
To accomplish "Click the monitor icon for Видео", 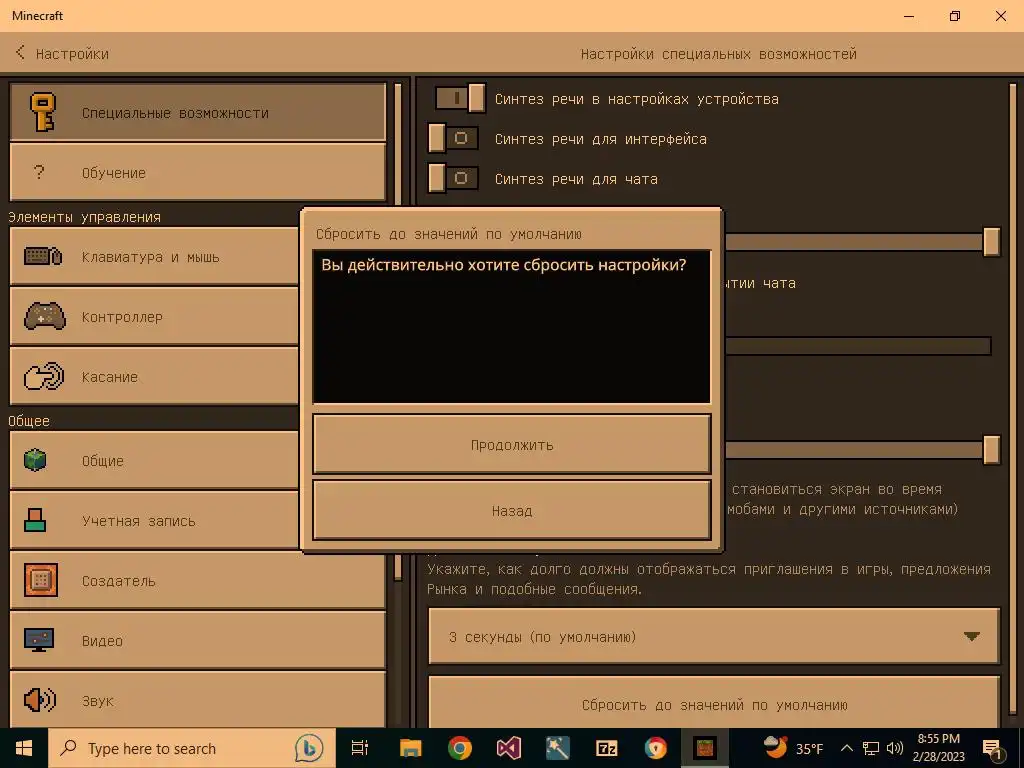I will (39, 640).
